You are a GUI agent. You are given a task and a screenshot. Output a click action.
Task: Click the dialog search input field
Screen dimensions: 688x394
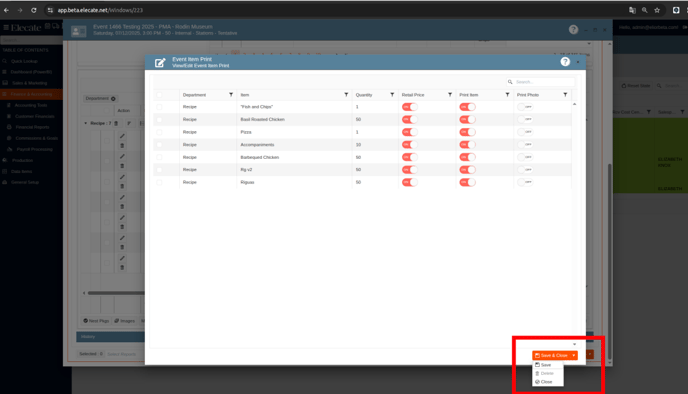(x=544, y=82)
